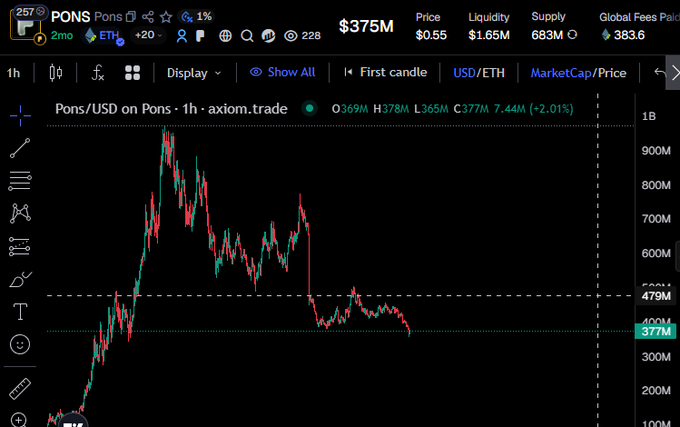Click the undo arrow in chart toolbar
The width and height of the screenshot is (680, 427).
coord(660,72)
